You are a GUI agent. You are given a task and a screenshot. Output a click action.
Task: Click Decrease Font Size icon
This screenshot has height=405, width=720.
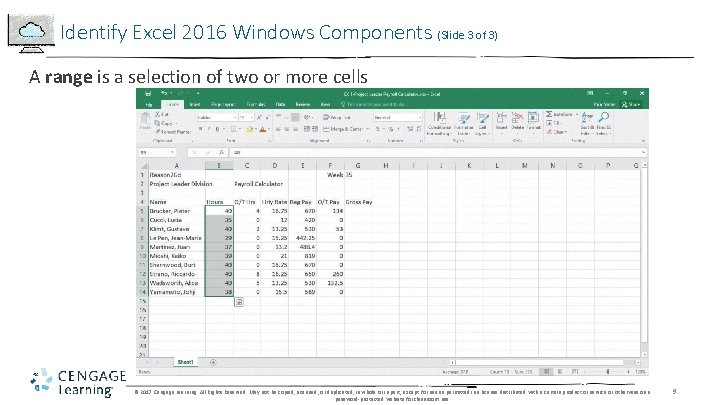pos(267,118)
